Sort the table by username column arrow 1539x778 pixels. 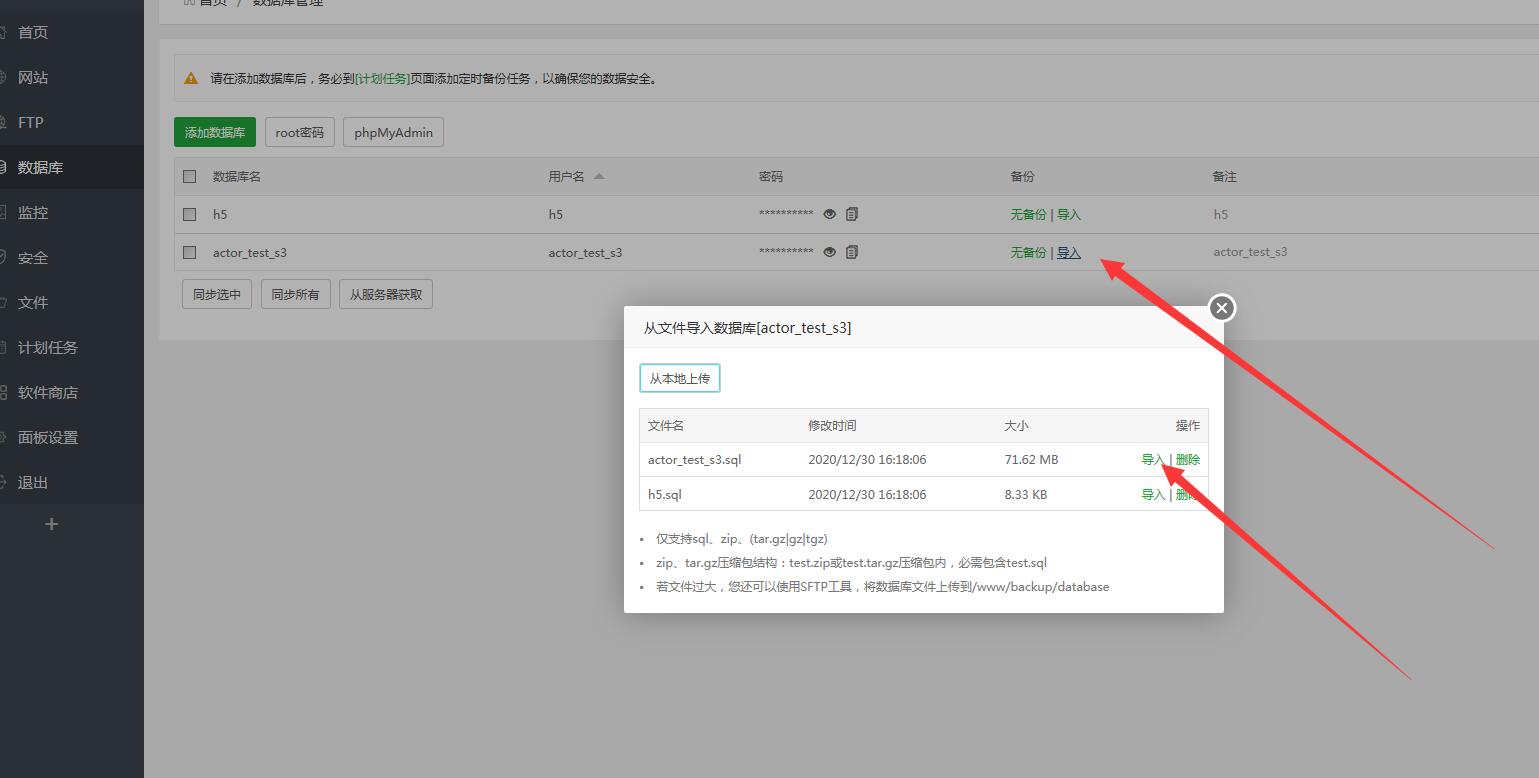click(x=599, y=176)
